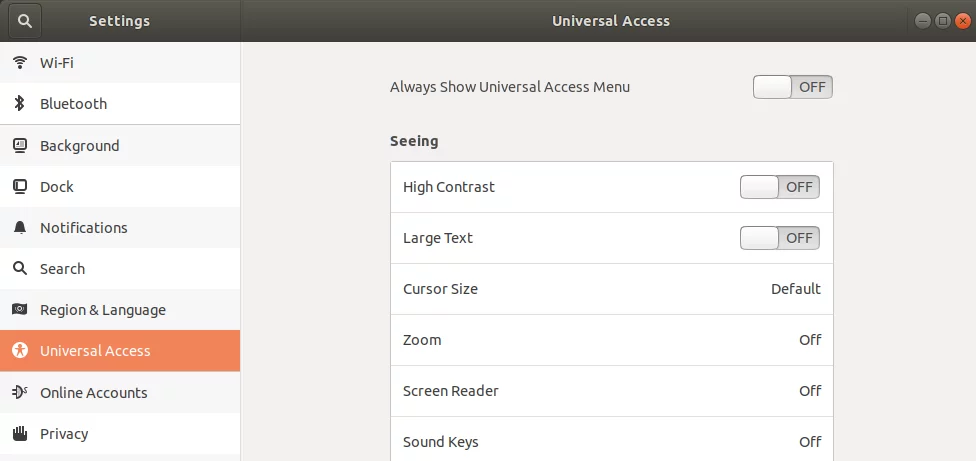Click the Privacy label in sidebar
The image size is (976, 461).
pos(64,434)
